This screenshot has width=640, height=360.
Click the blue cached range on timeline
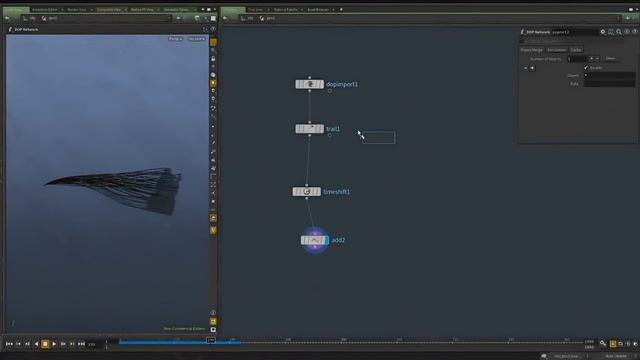[180, 342]
